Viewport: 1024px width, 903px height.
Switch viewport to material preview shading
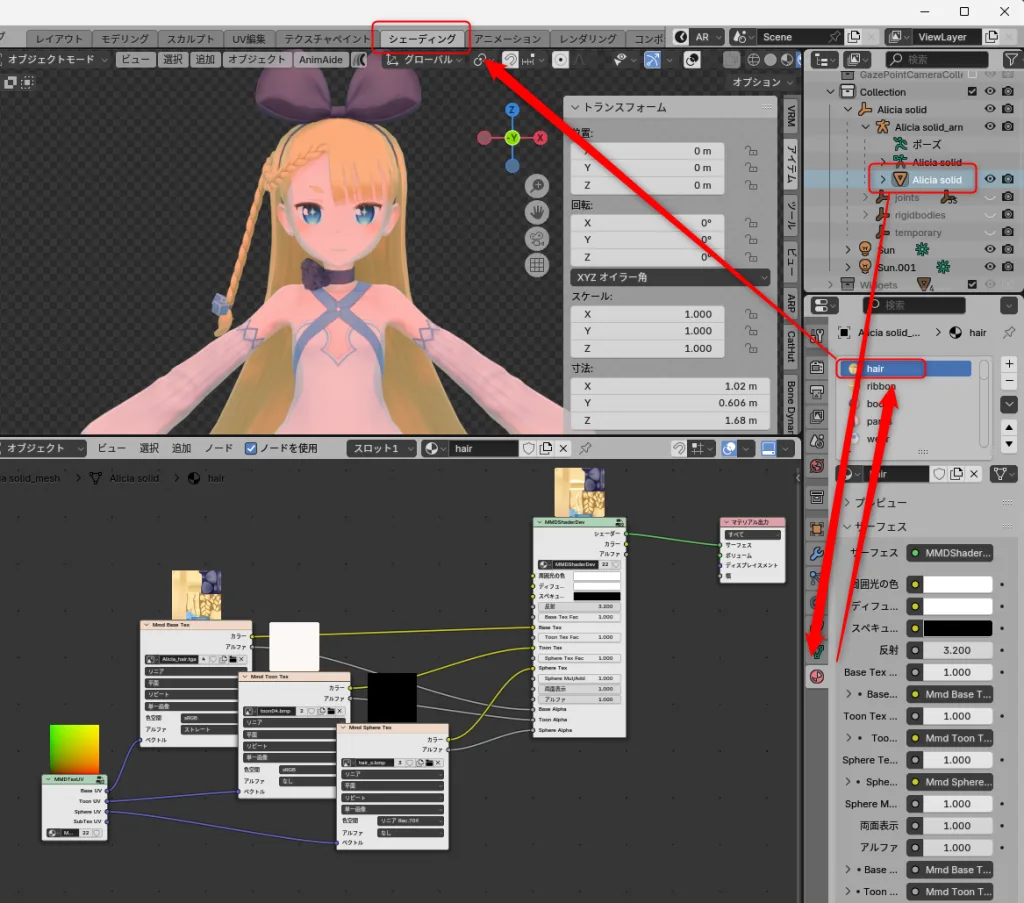point(788,60)
